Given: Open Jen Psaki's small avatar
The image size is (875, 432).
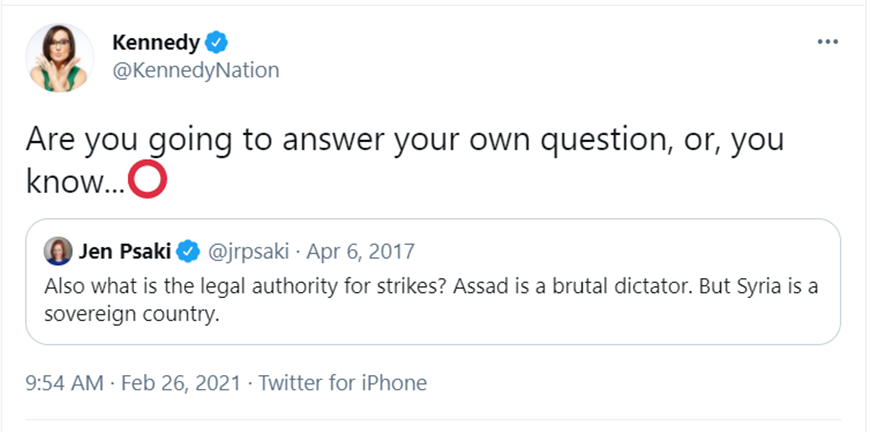Looking at the screenshot, I should tap(59, 249).
